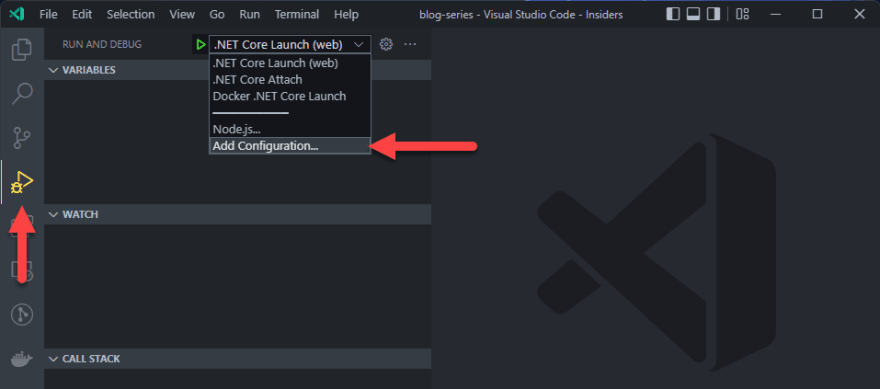Open the Git graph circular icon
Screen dimensions: 880x389
(x=22, y=315)
